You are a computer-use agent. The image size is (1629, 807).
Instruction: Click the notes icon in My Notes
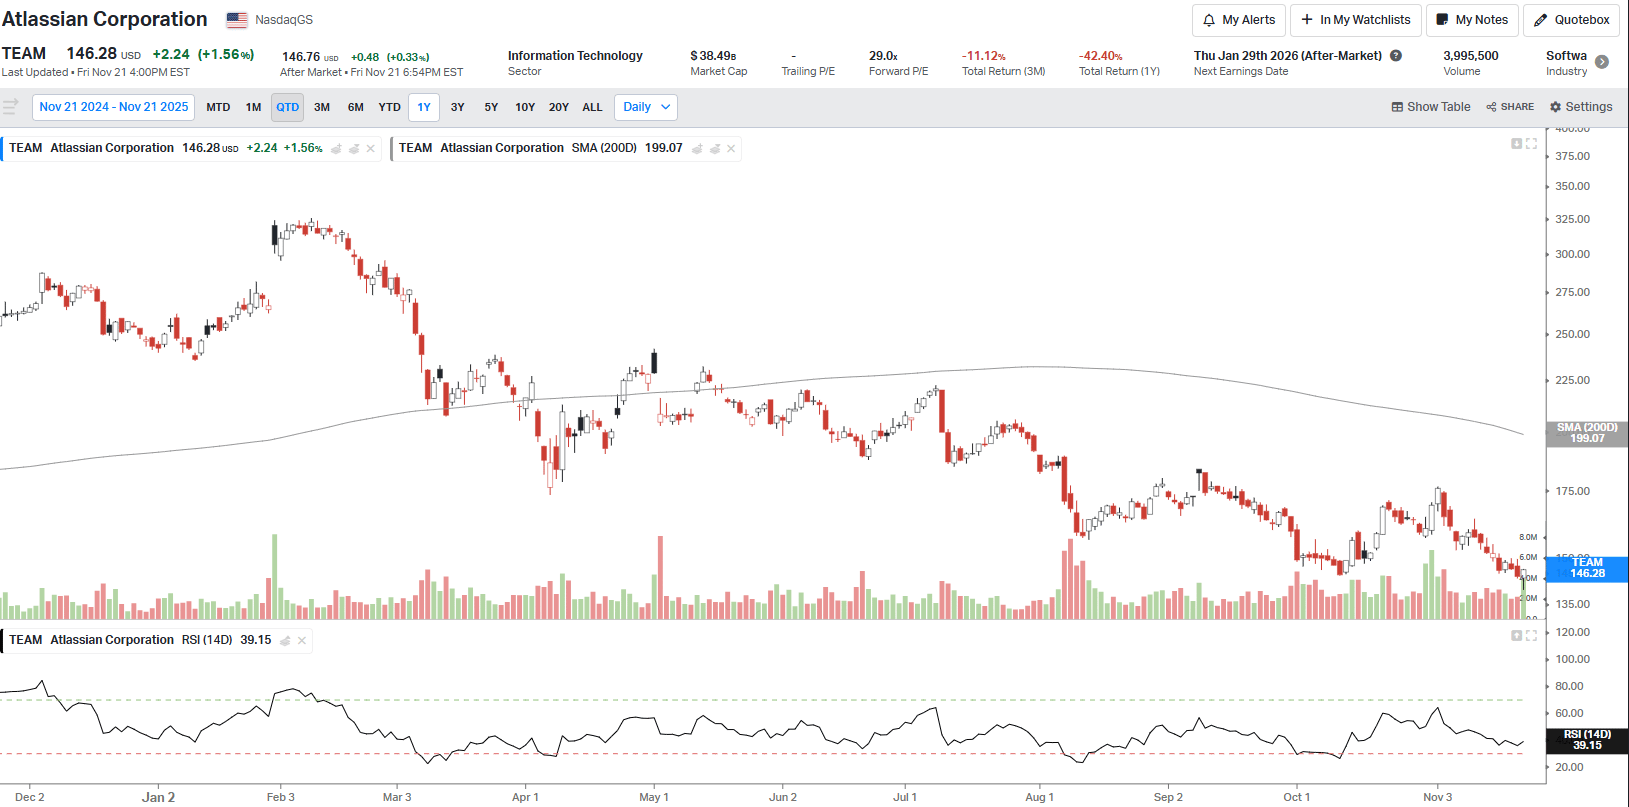tap(1442, 20)
